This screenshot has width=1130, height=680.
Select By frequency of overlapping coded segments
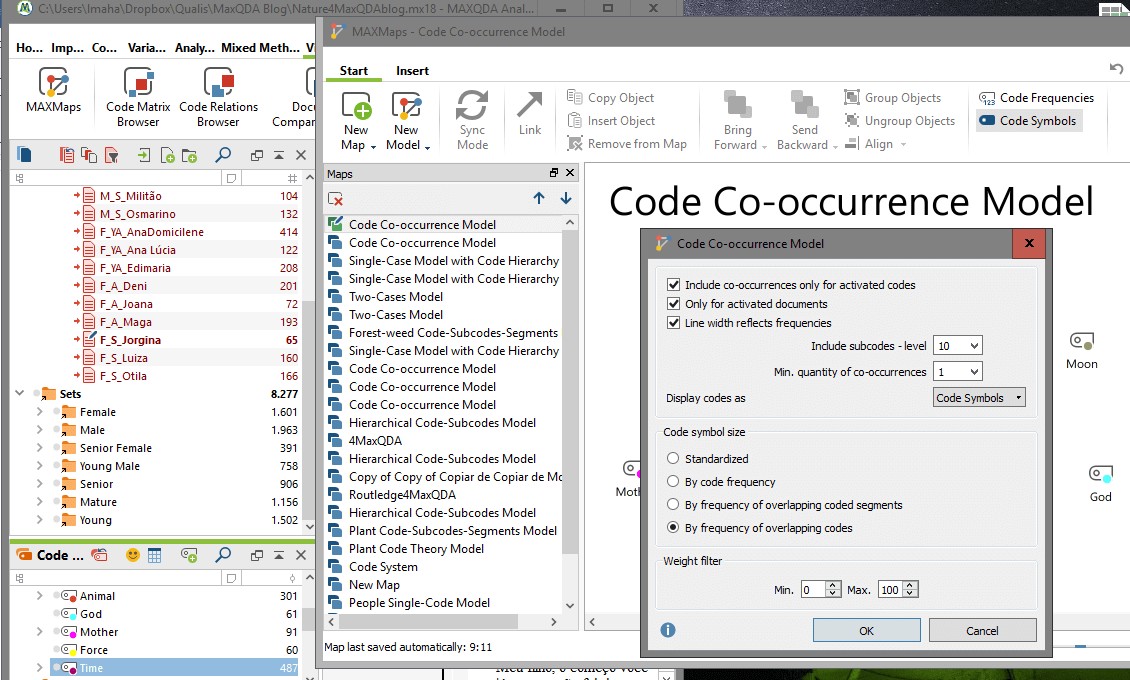coord(673,504)
